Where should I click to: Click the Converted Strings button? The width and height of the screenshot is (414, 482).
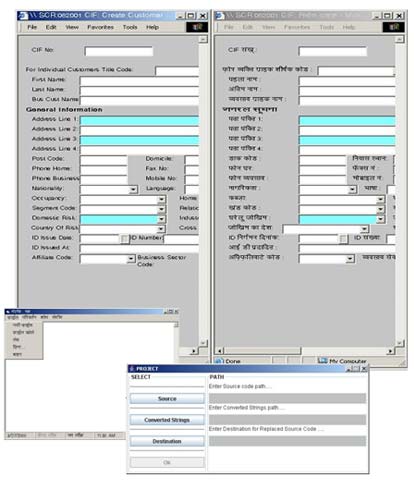point(167,420)
